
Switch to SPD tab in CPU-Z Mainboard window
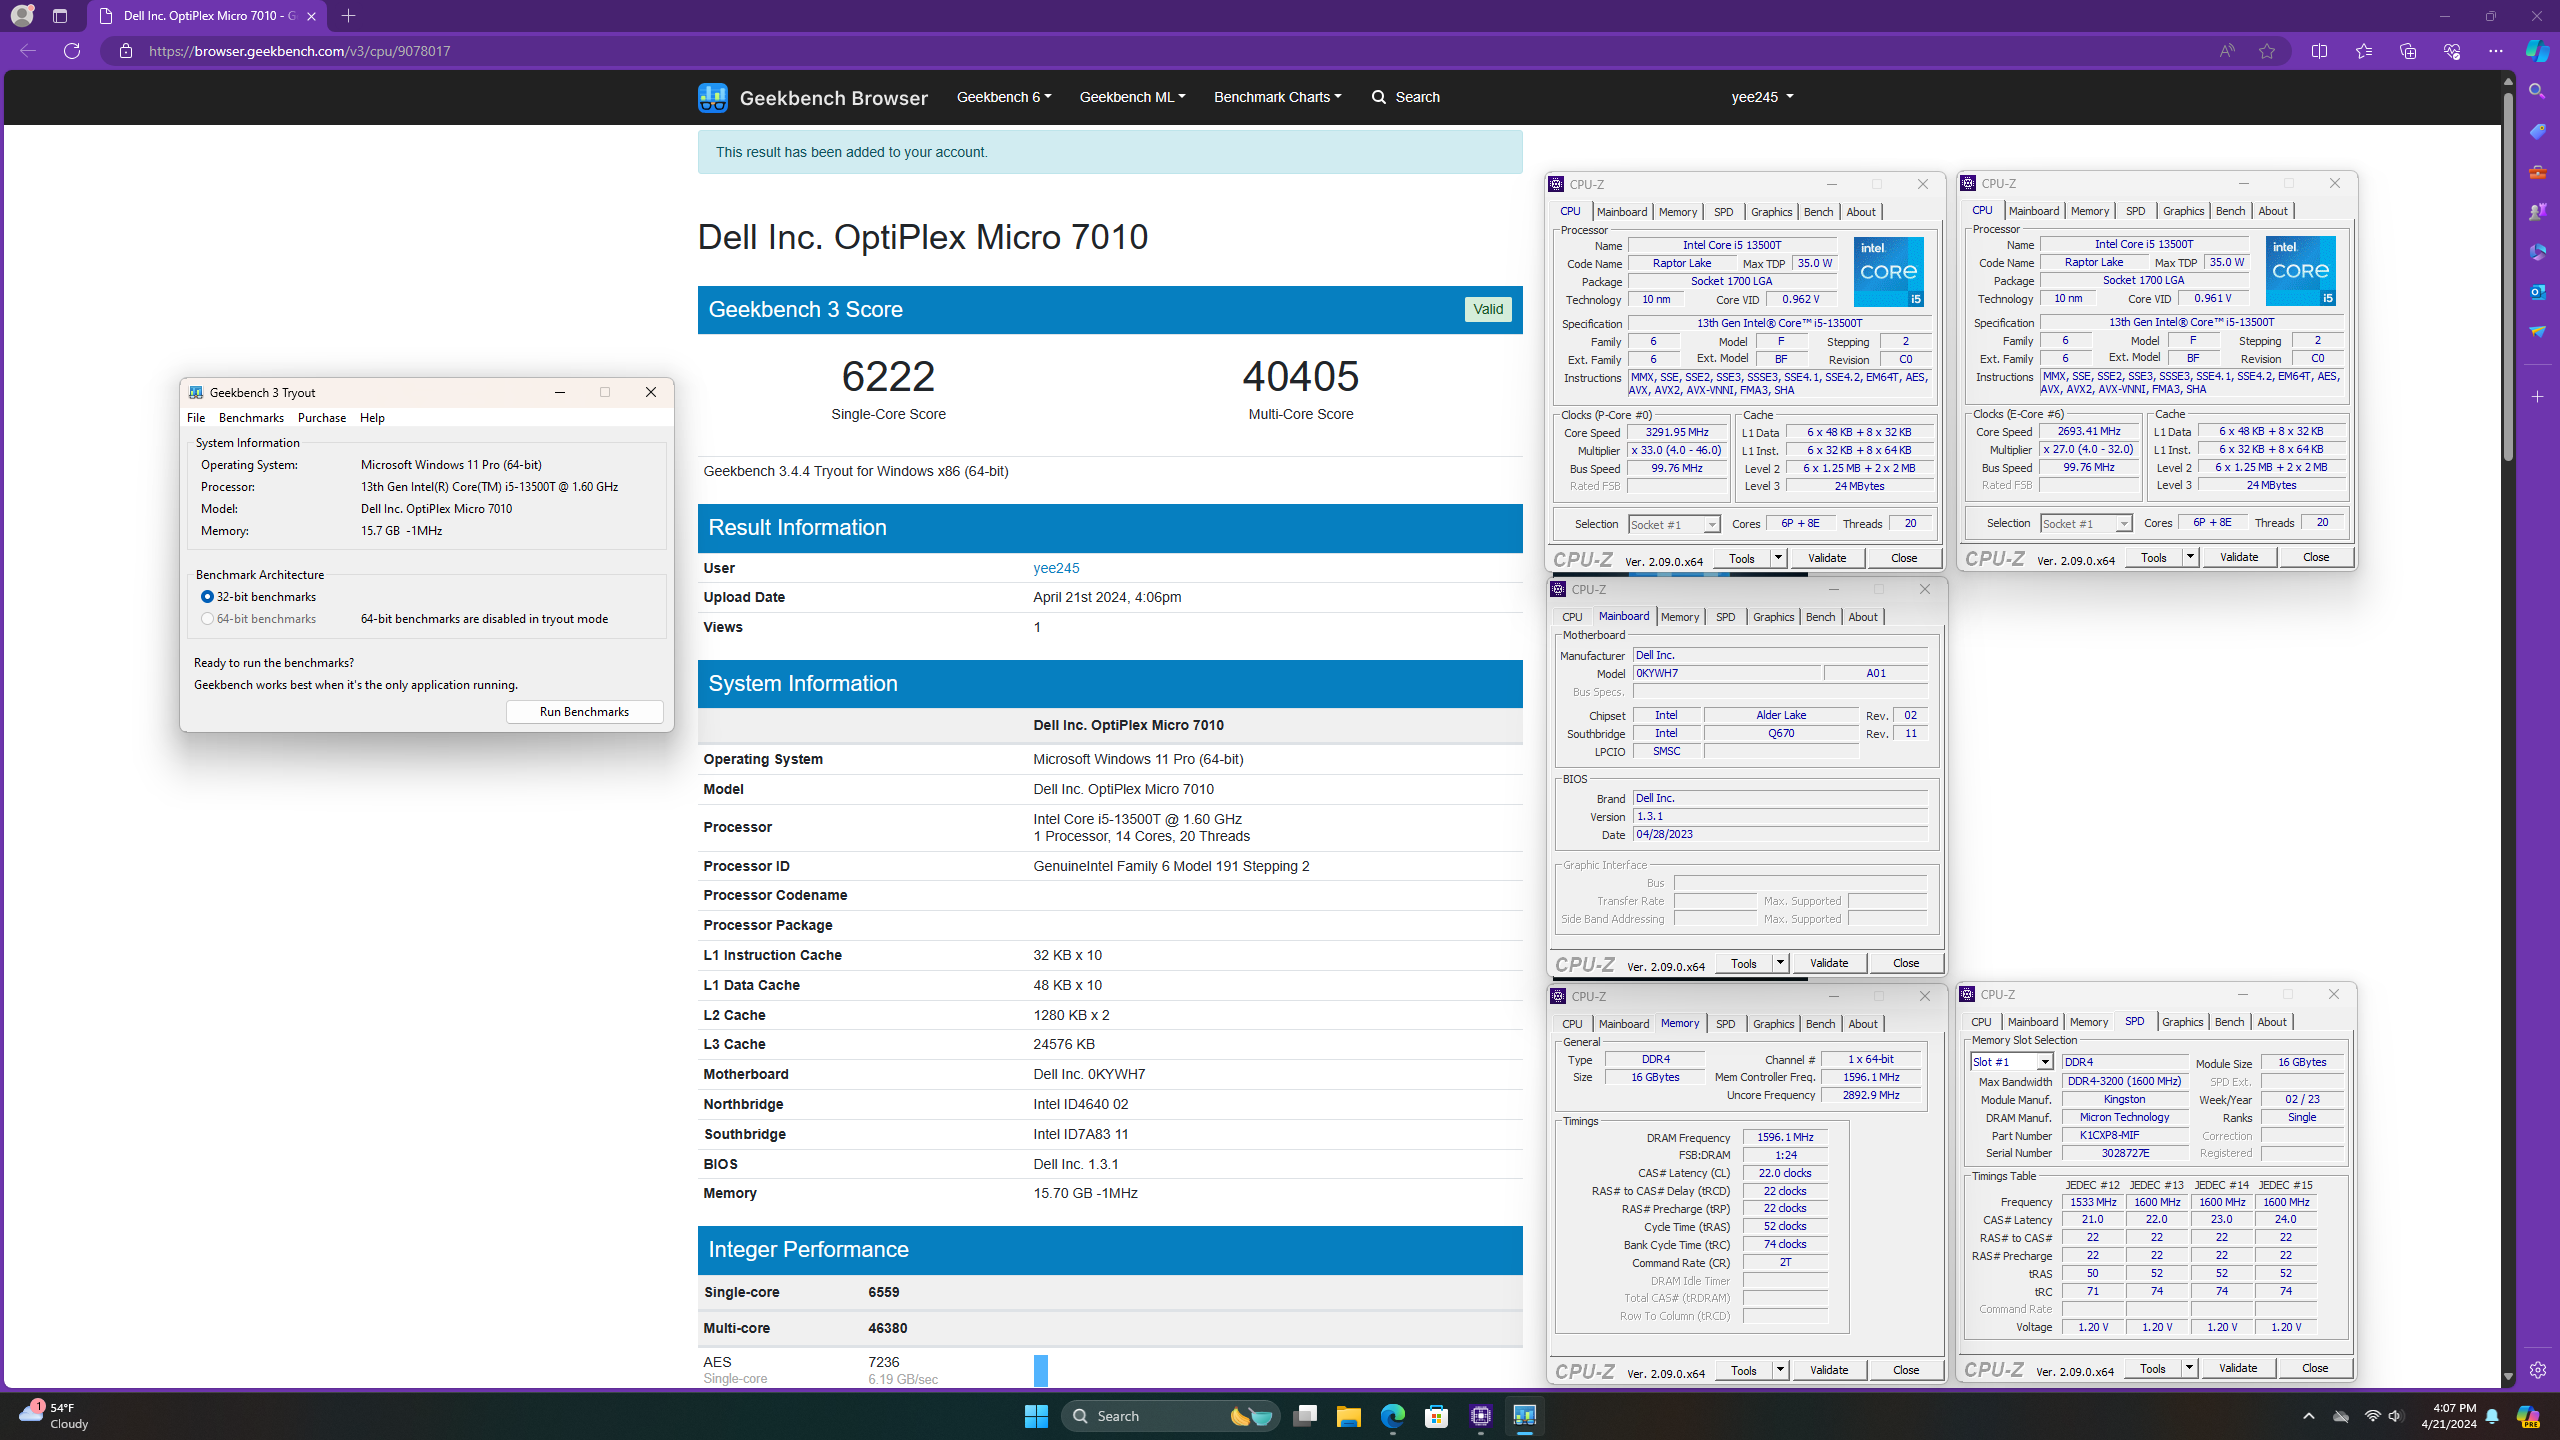1725,617
